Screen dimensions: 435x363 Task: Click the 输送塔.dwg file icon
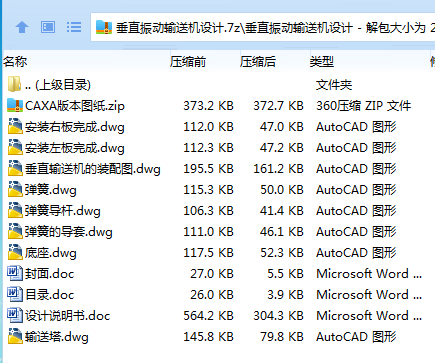15,336
